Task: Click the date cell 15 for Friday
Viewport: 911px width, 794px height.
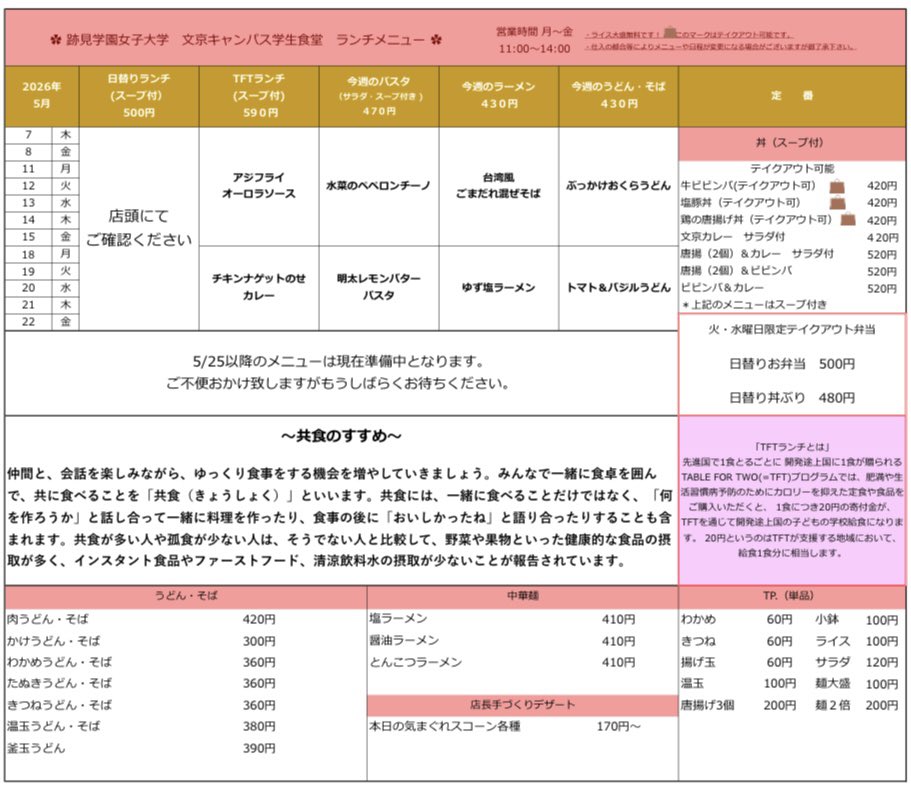Action: [28, 237]
